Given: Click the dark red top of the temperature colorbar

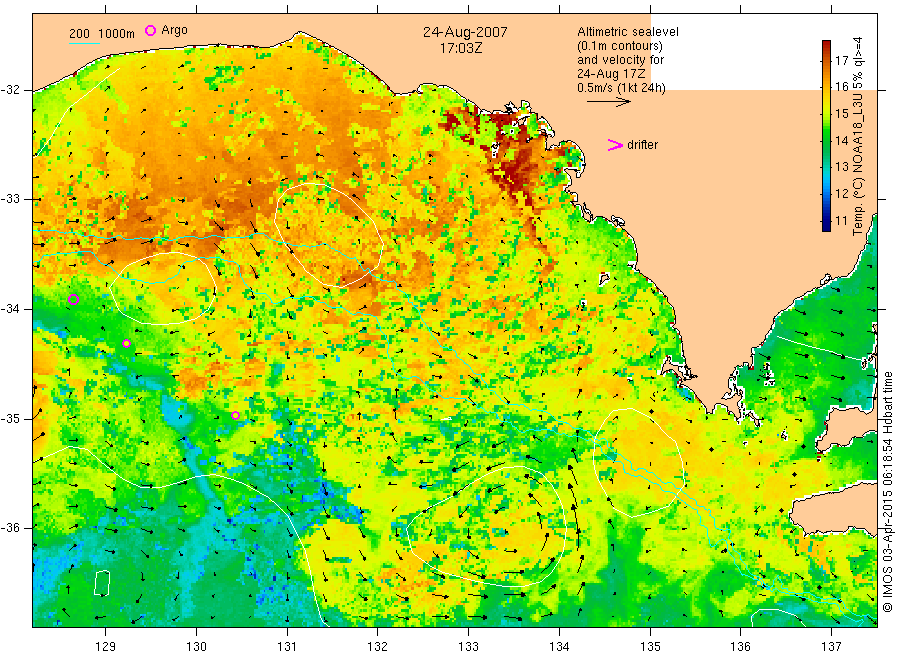Looking at the screenshot, I should click(x=826, y=46).
